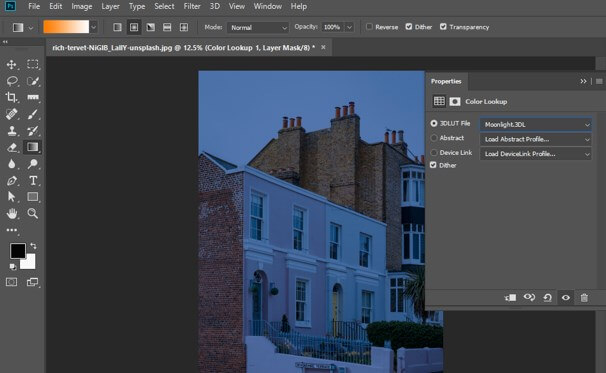Select the Ruler tool
606x373 pixels.
(x=33, y=97)
